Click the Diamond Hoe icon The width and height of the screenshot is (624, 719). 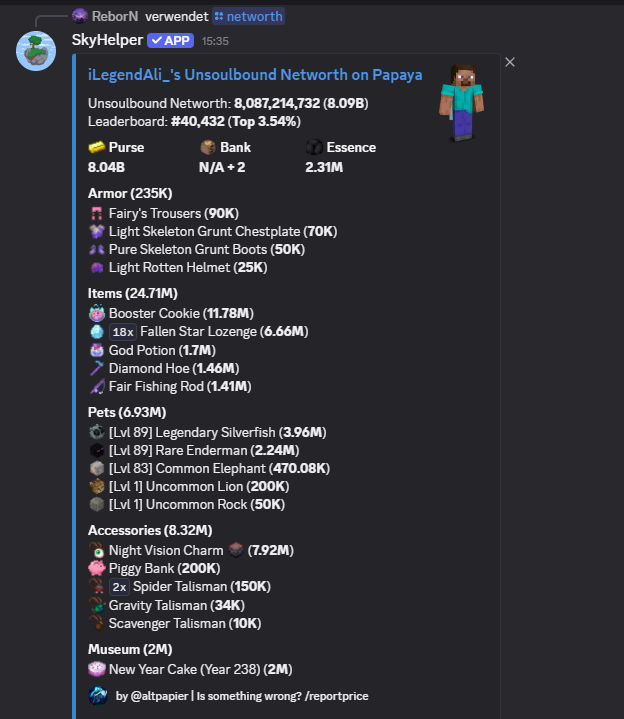tap(97, 368)
